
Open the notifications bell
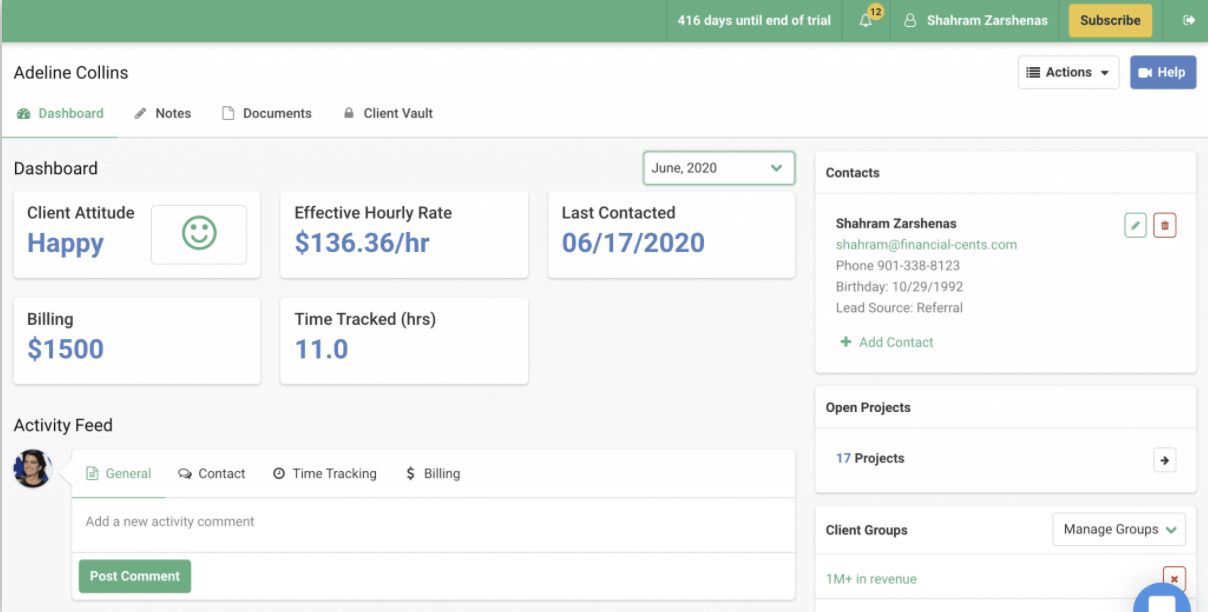(866, 21)
